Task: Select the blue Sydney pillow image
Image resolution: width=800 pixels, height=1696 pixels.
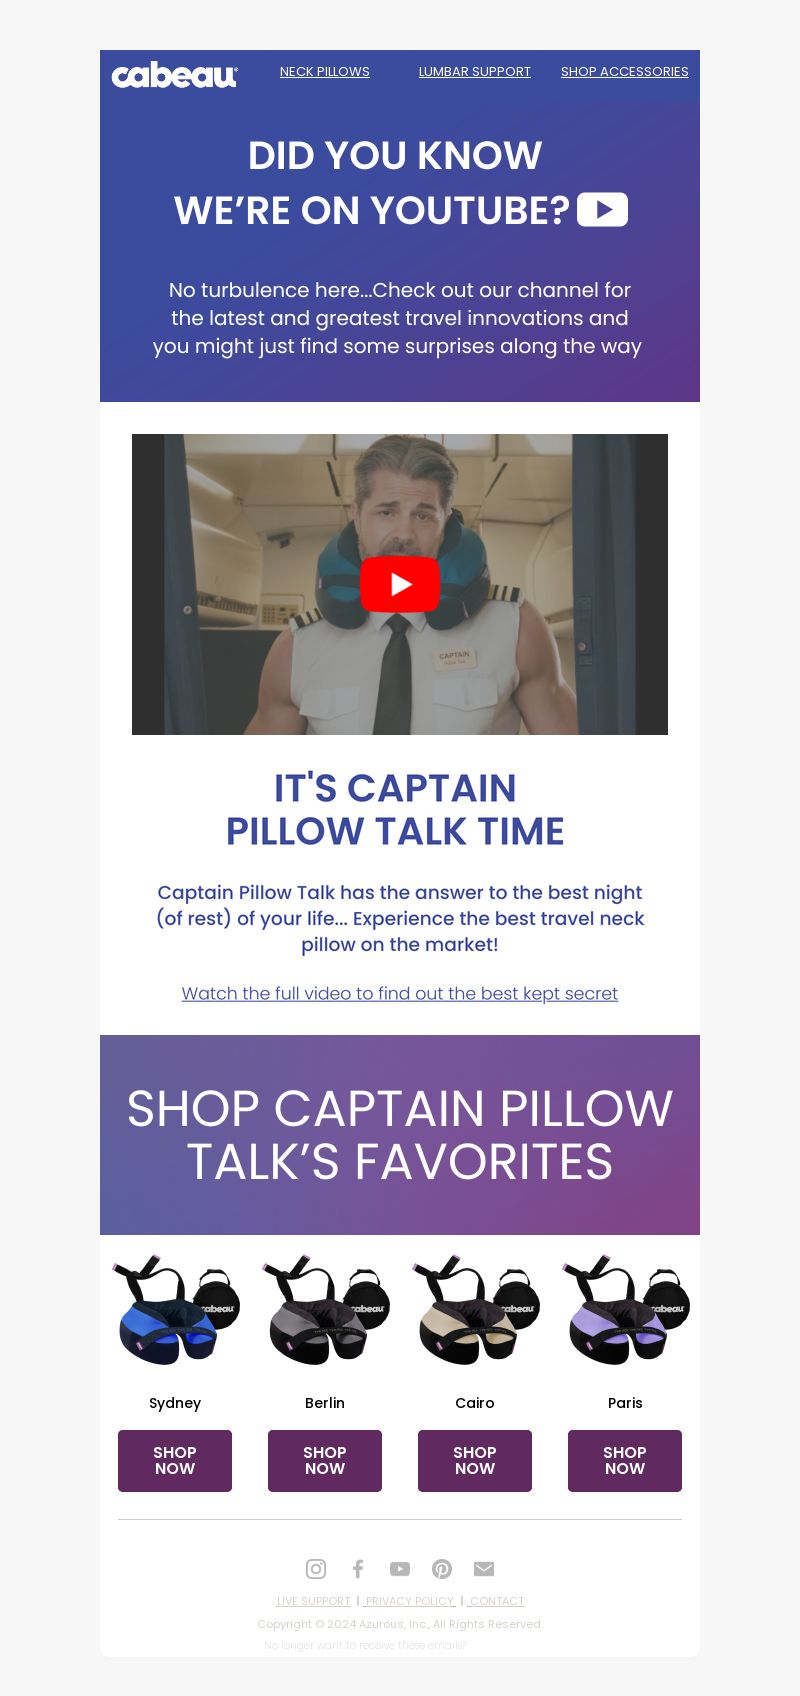Action: (175, 1310)
